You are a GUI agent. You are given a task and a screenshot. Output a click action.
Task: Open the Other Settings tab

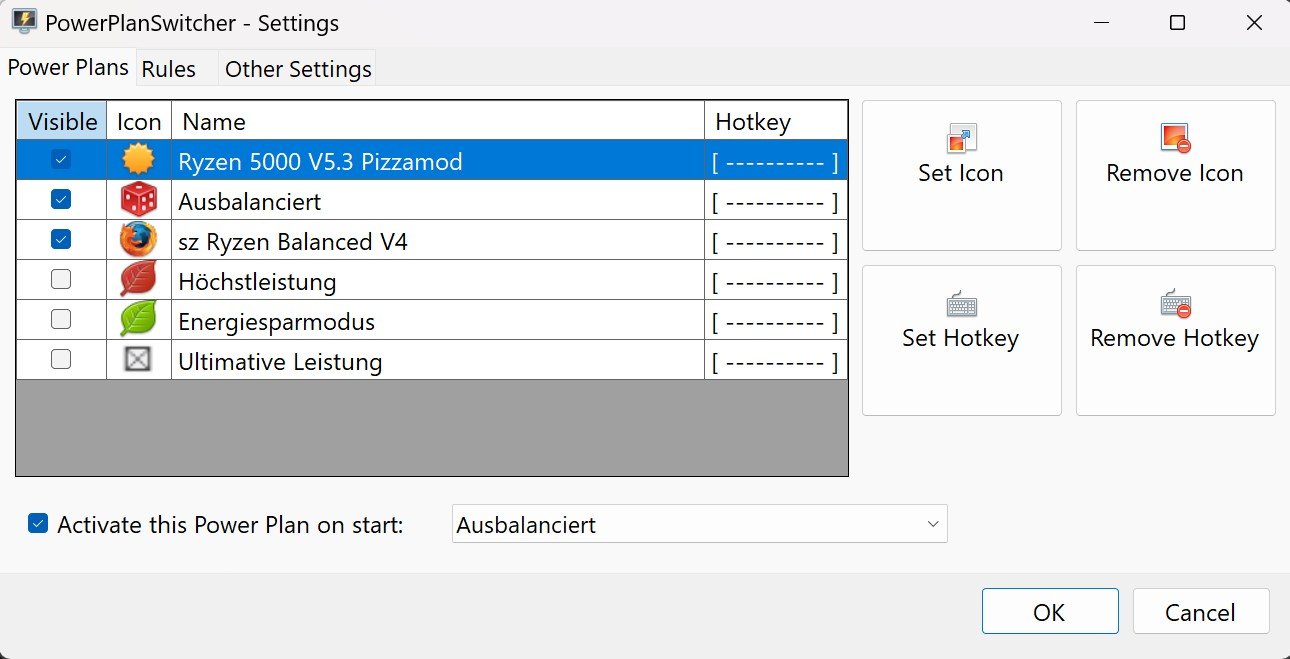pyautogui.click(x=298, y=69)
